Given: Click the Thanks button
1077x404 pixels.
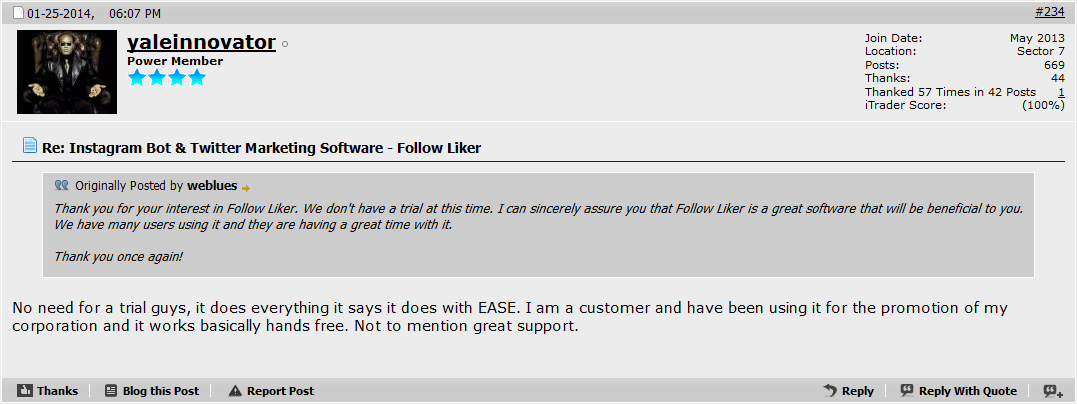Looking at the screenshot, I should point(47,391).
